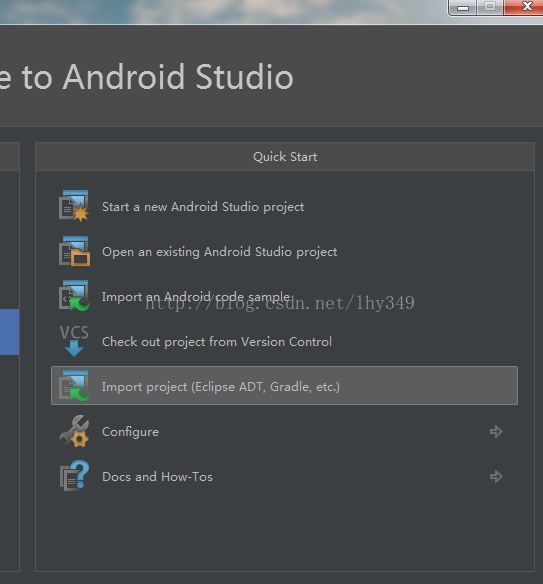This screenshot has width=543, height=584.
Task: Click the Docs question mark icon
Action: pos(74,476)
